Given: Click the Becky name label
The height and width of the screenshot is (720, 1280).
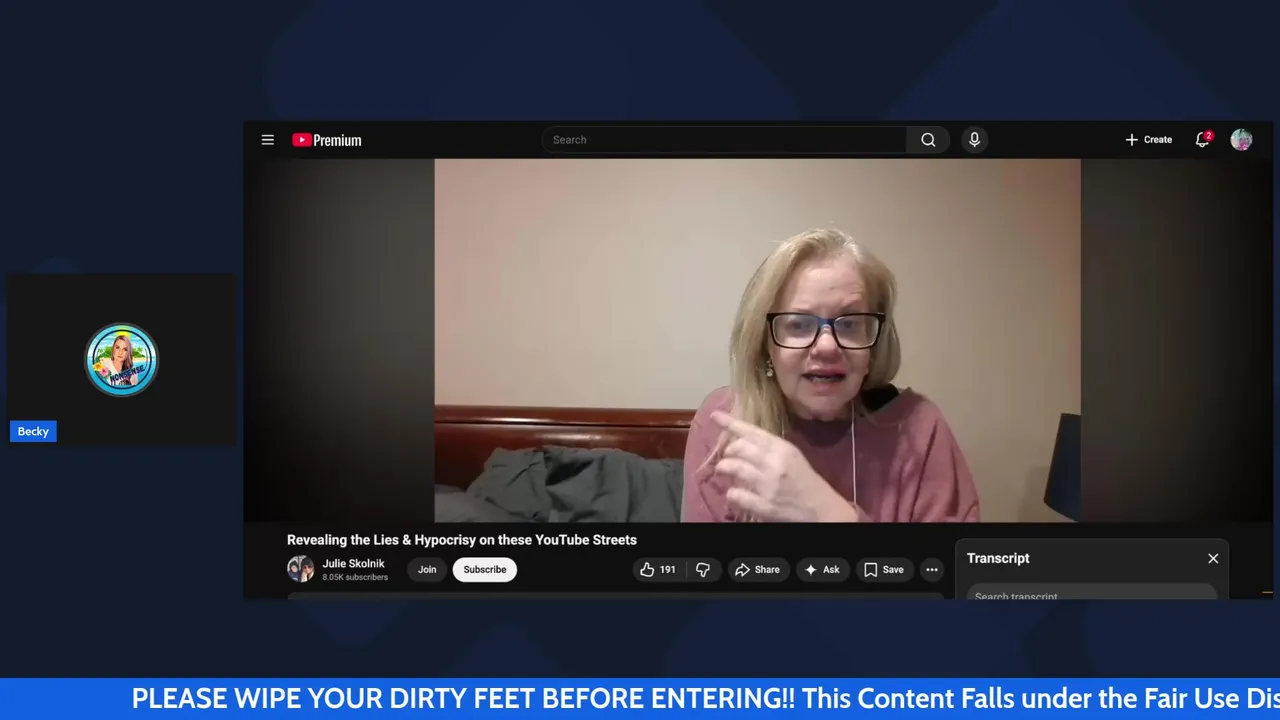Looking at the screenshot, I should pyautogui.click(x=33, y=431).
